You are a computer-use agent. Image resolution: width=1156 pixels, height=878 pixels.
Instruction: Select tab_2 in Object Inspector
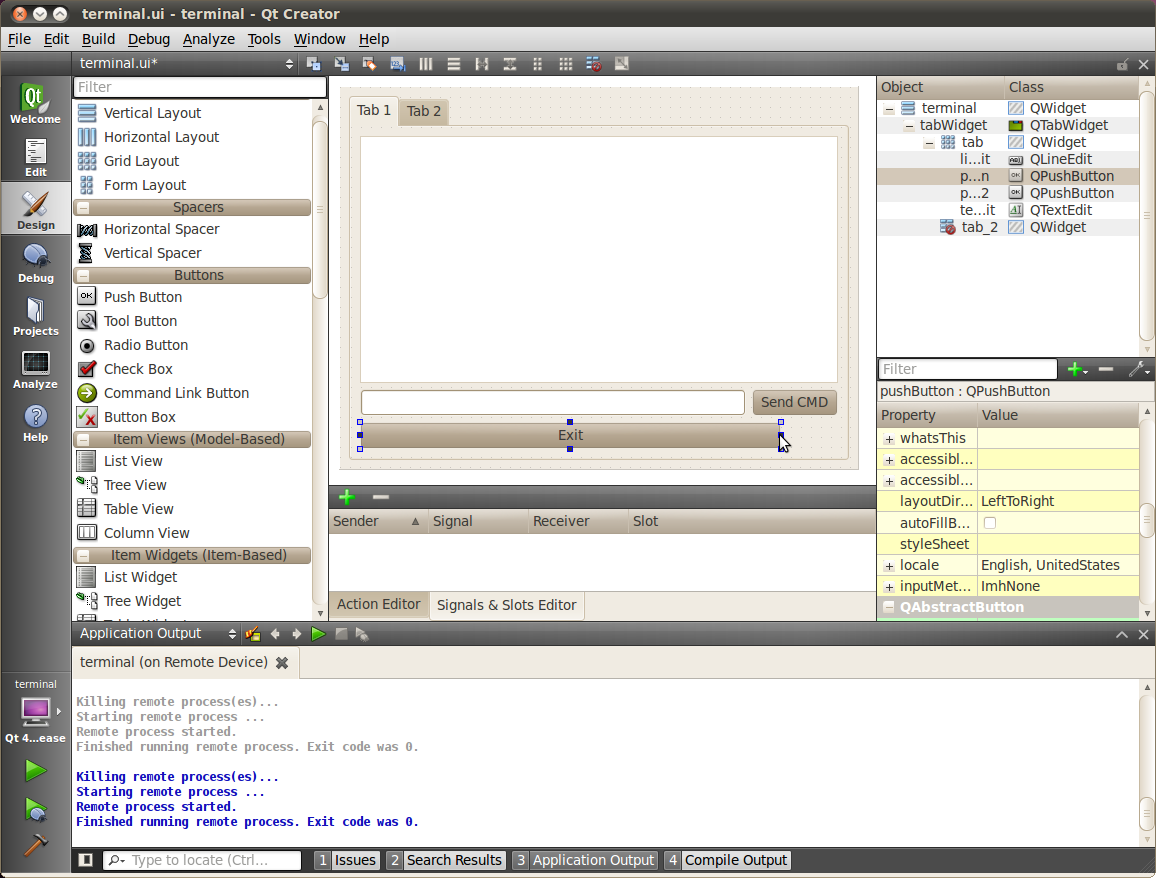[979, 228]
